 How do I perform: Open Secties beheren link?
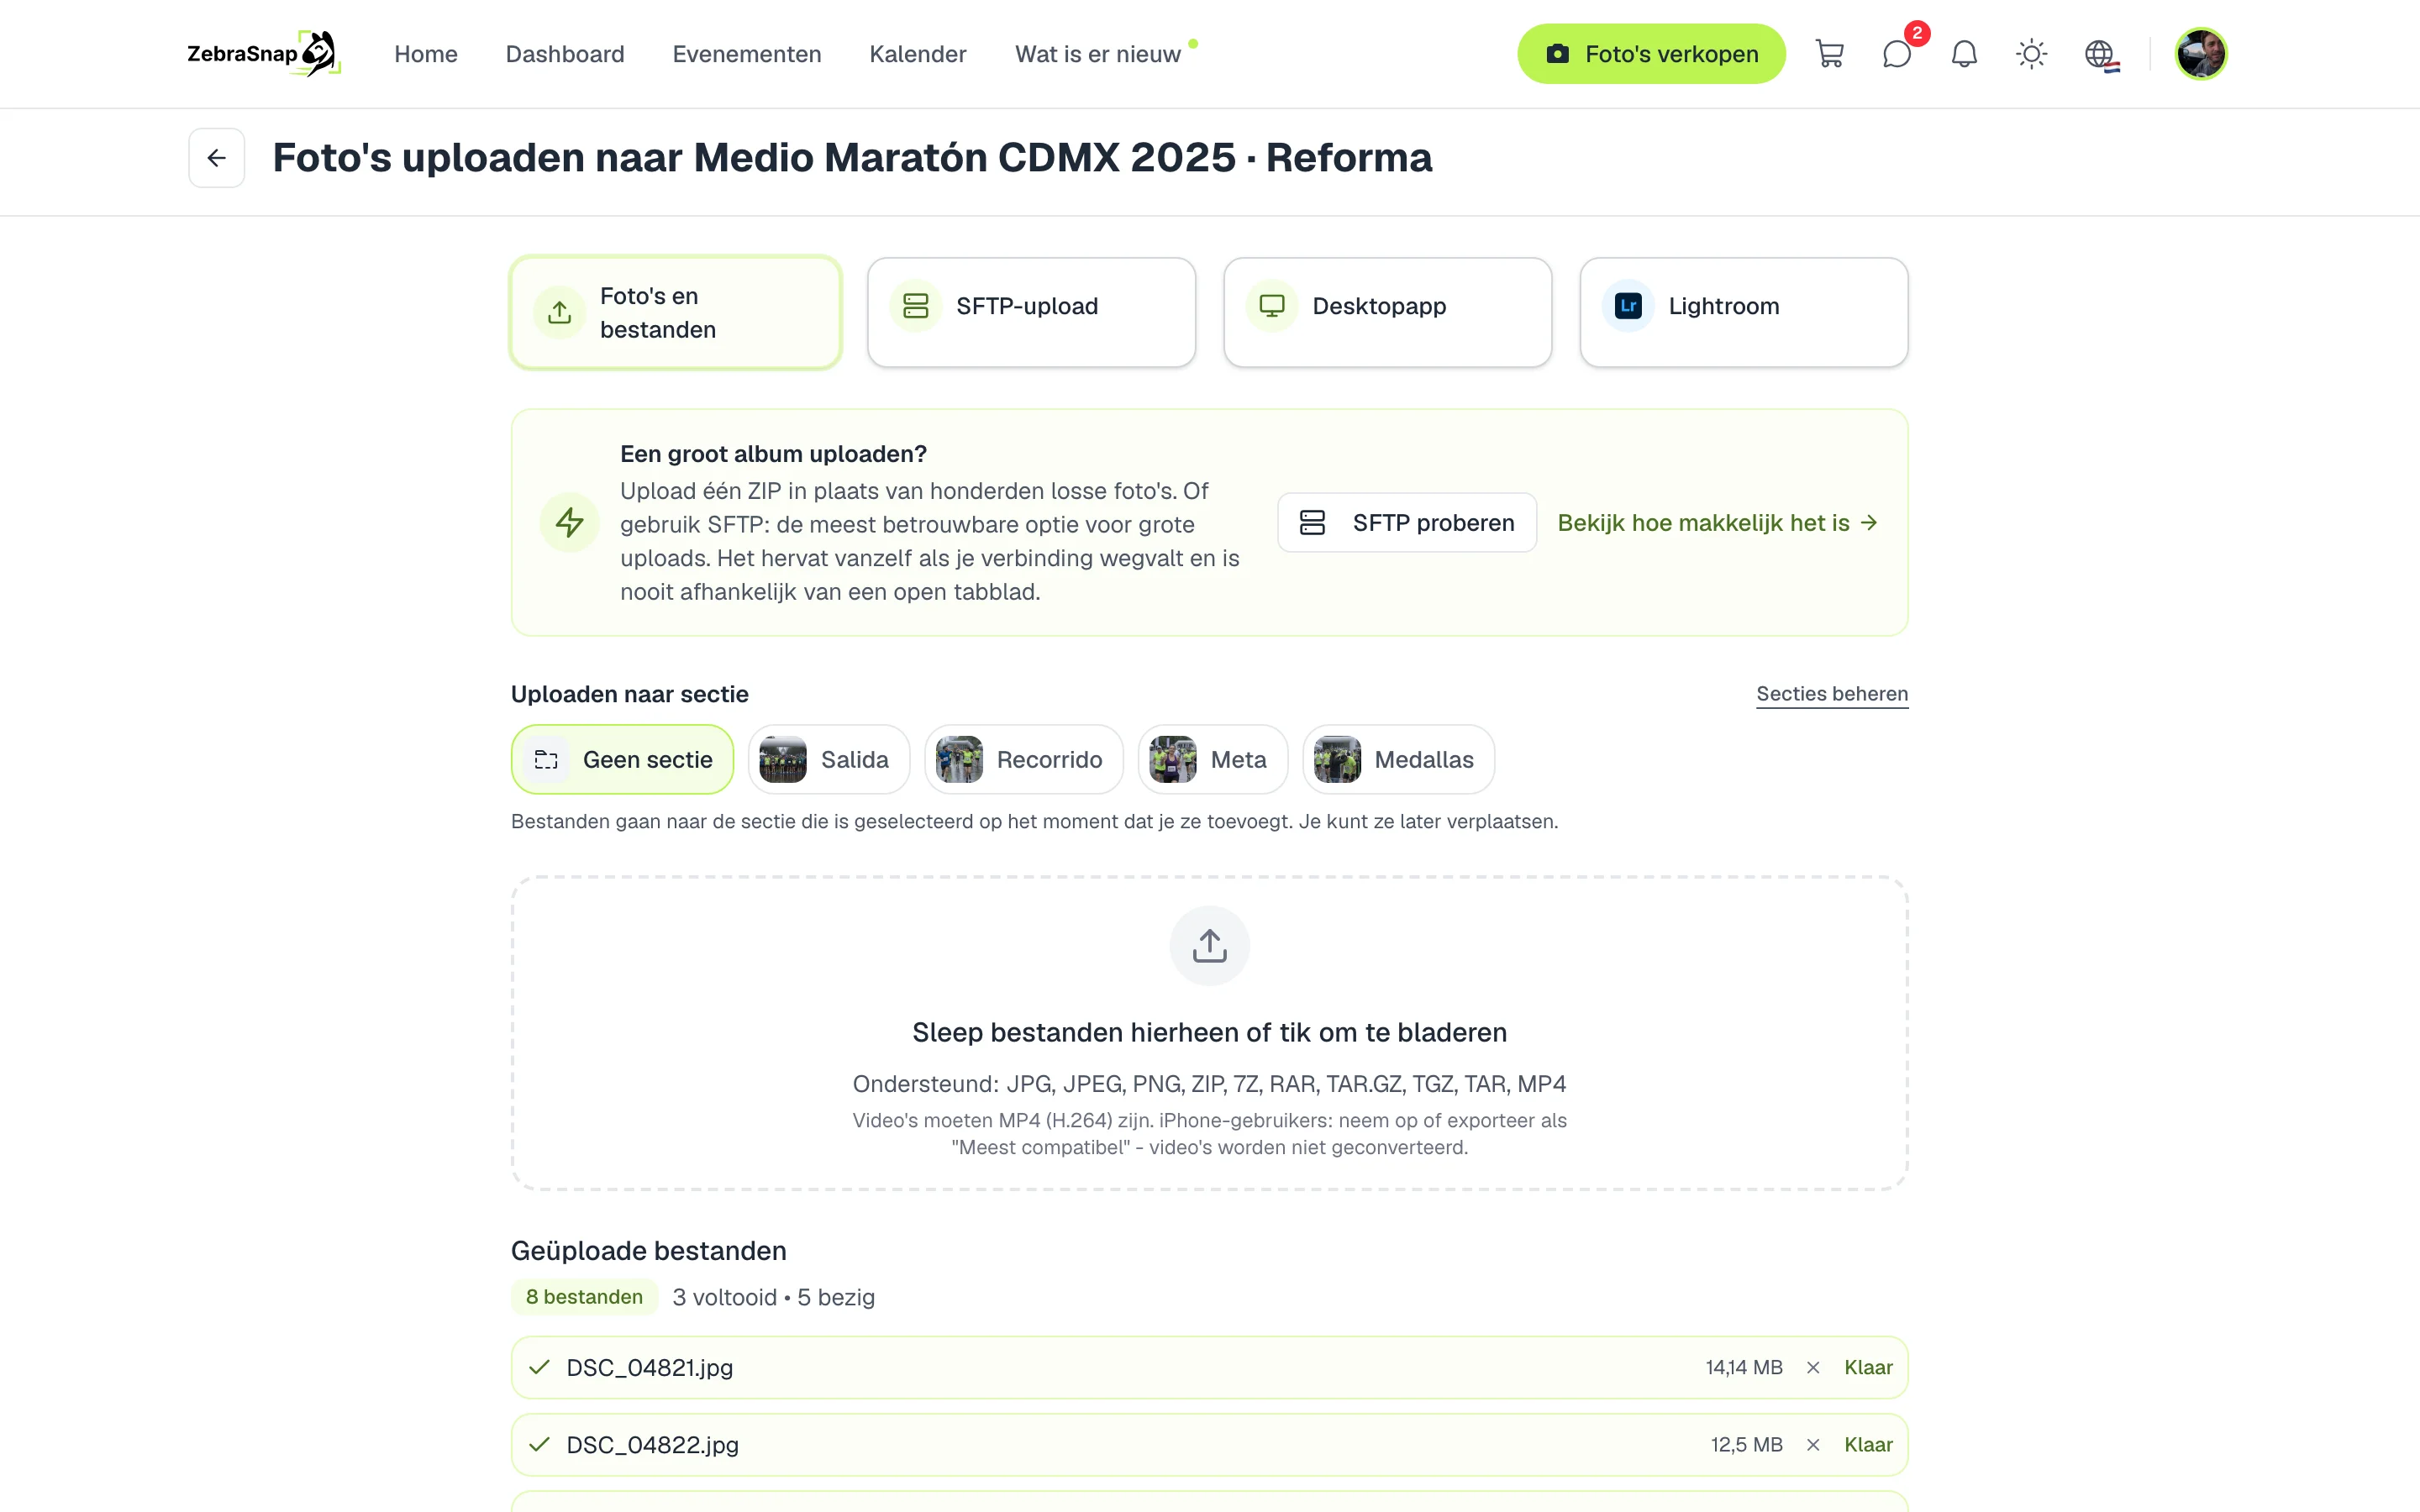point(1832,694)
